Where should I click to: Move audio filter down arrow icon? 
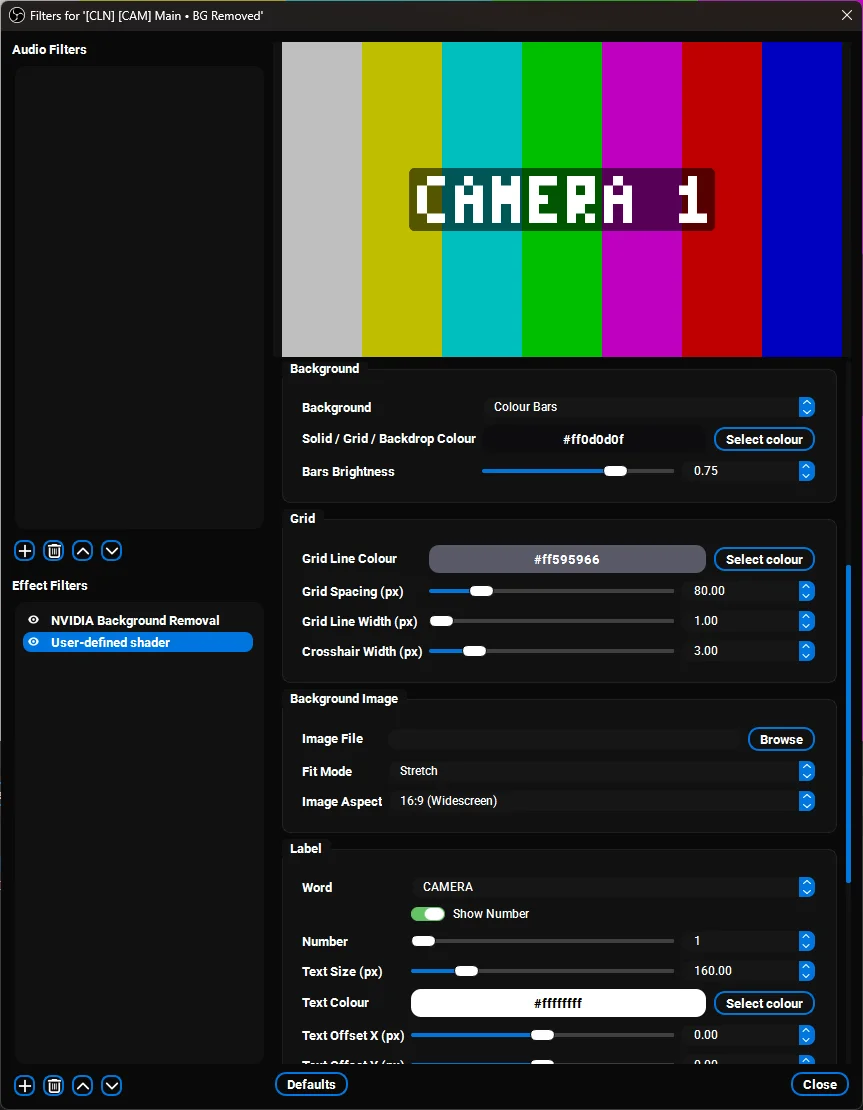pos(112,551)
